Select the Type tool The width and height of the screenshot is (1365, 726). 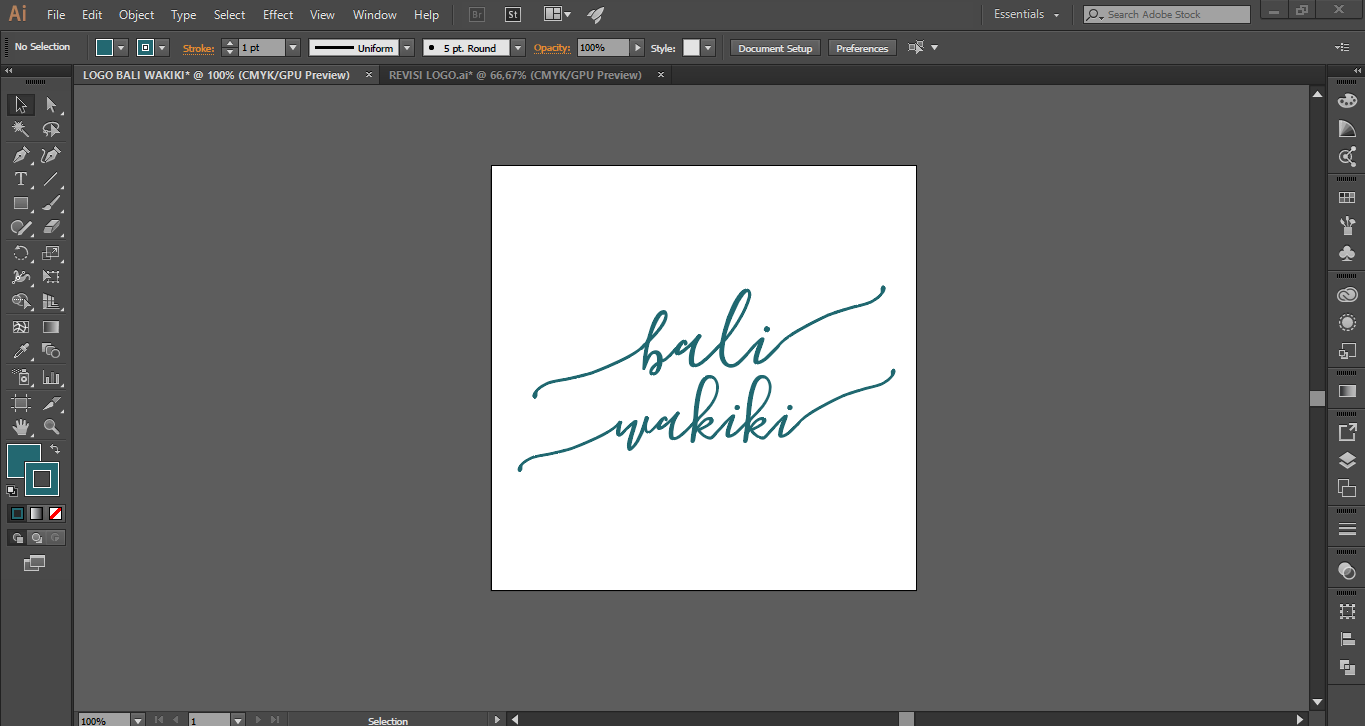click(x=21, y=179)
